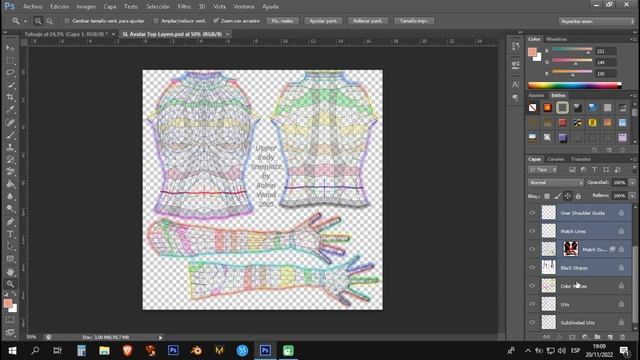
Task: Click the foreground color swatch in toolbox
Action: (8, 303)
